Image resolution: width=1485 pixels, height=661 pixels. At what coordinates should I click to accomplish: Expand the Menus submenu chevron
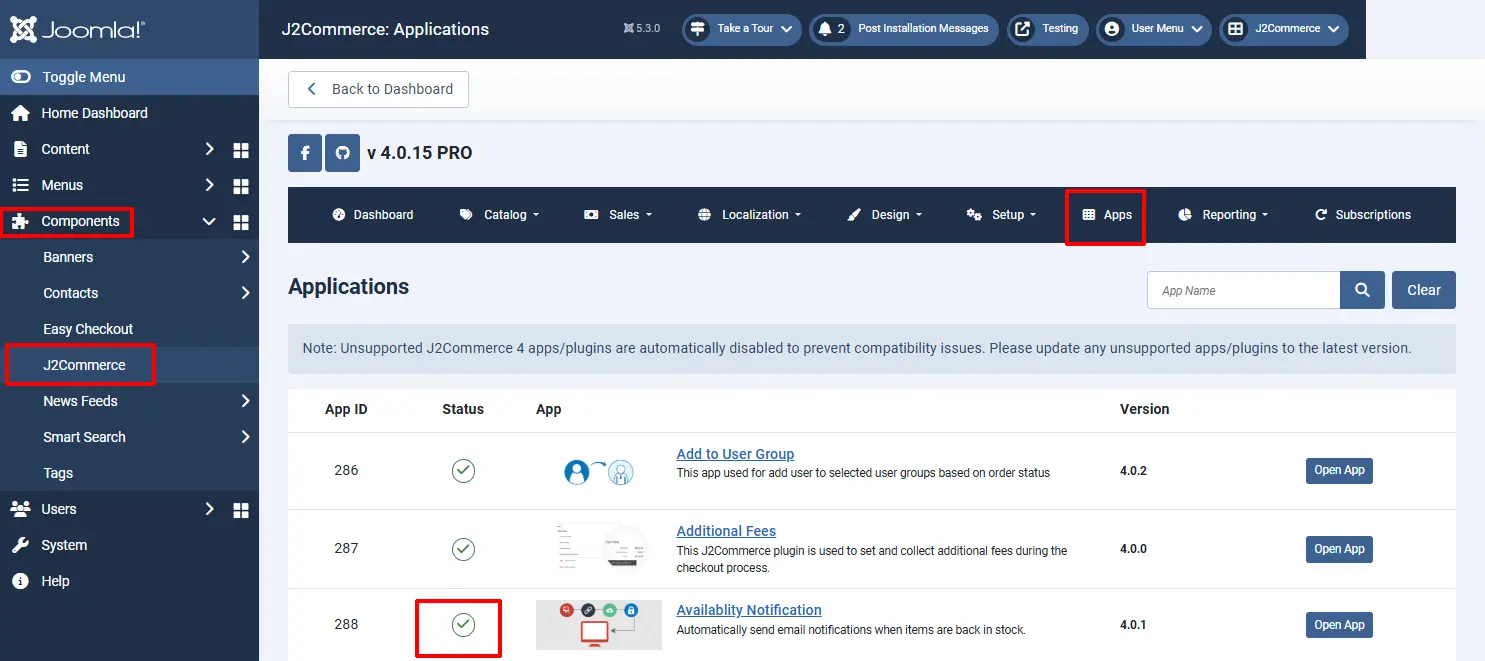click(209, 185)
